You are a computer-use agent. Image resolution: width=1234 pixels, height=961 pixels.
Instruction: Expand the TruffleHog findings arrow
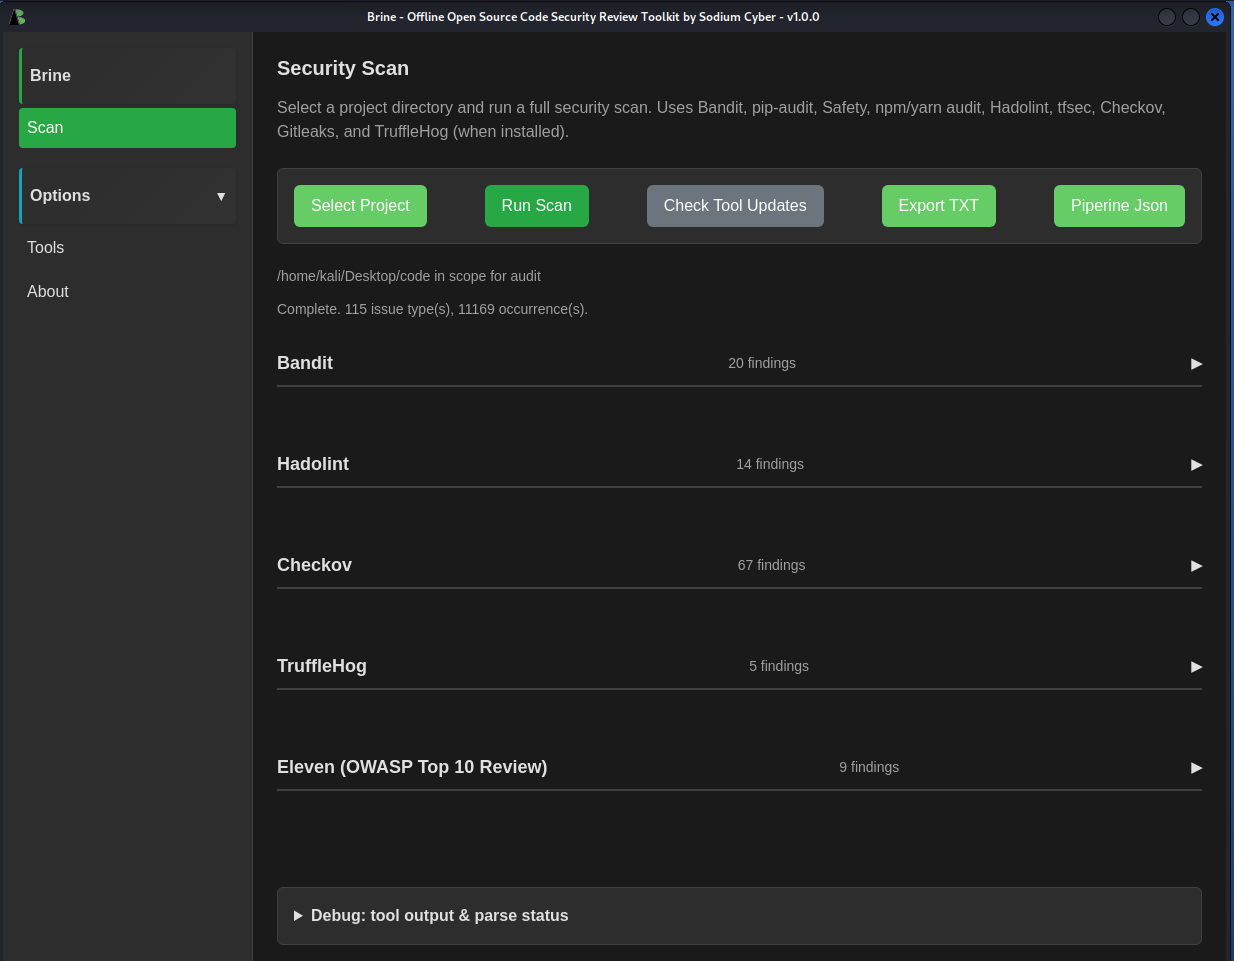pos(1196,667)
